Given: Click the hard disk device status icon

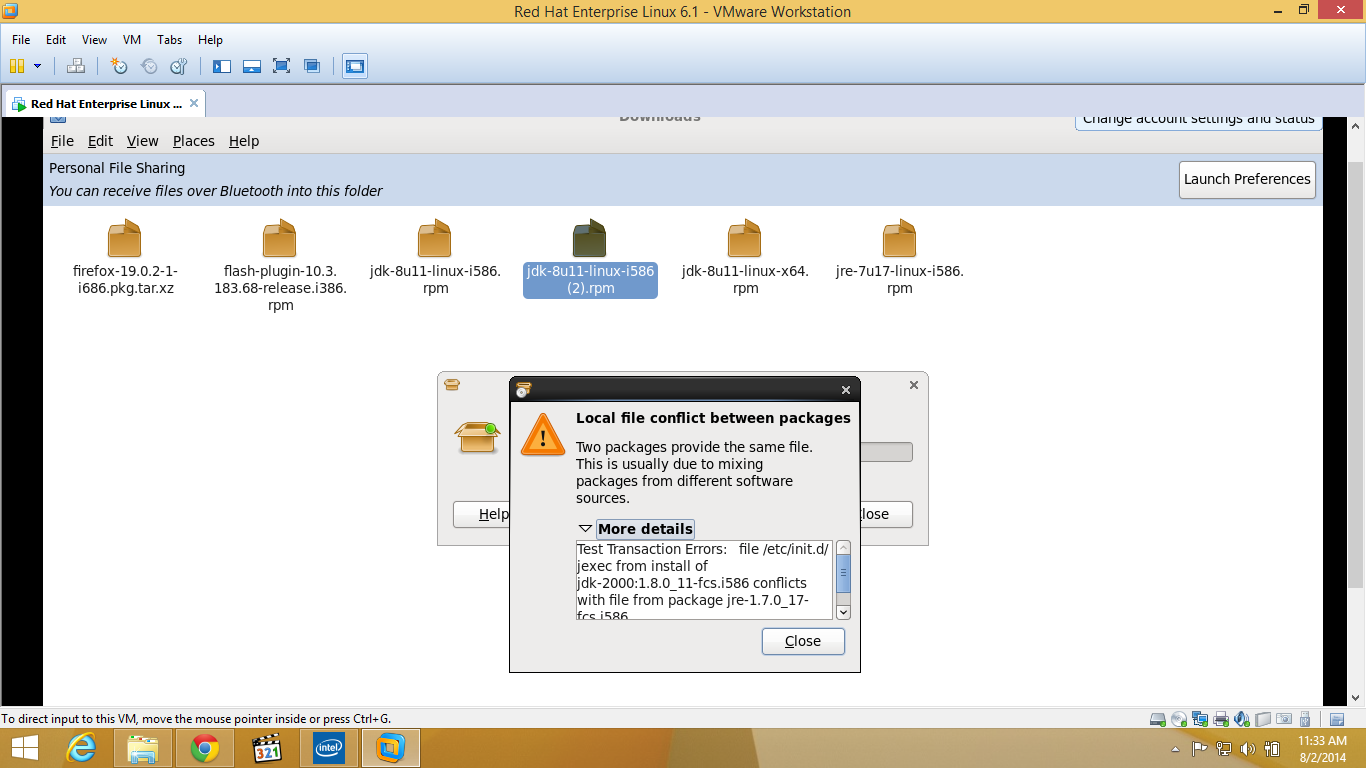Looking at the screenshot, I should tap(1157, 719).
